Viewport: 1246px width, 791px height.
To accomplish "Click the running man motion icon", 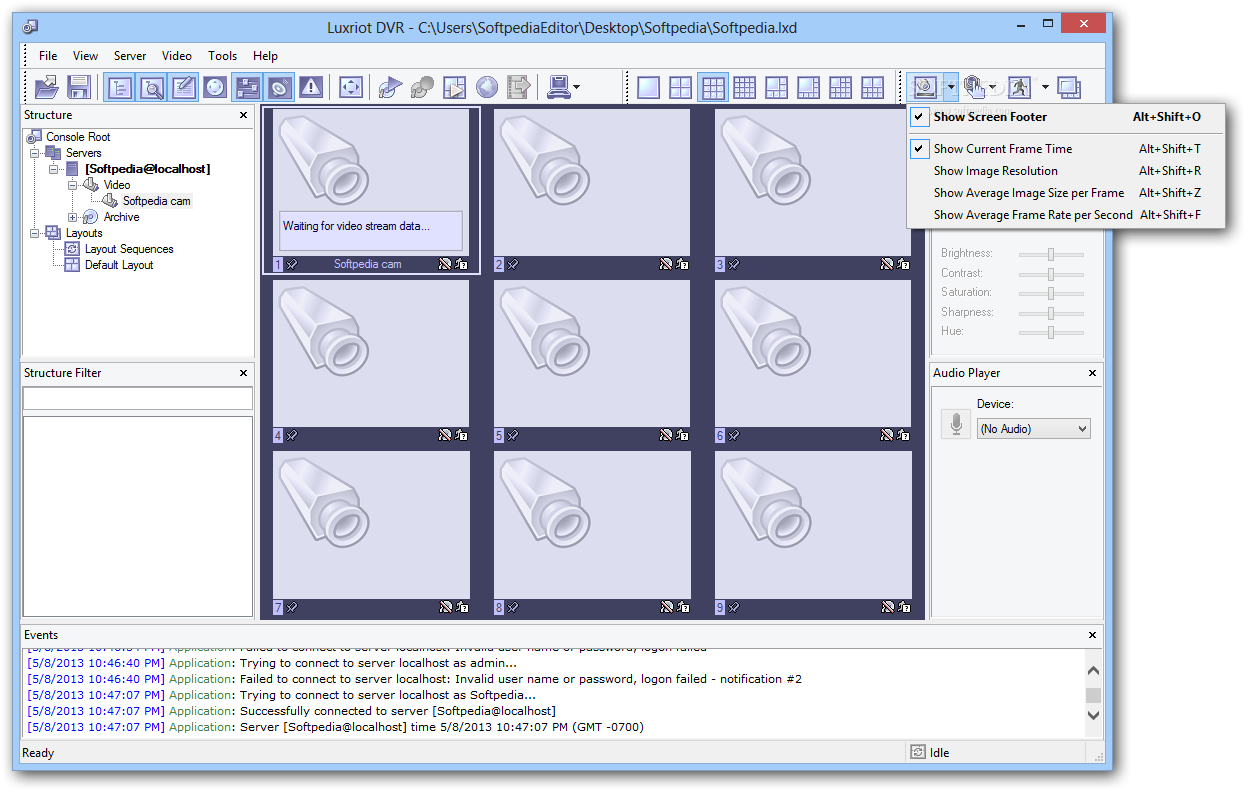I will coord(1019,87).
